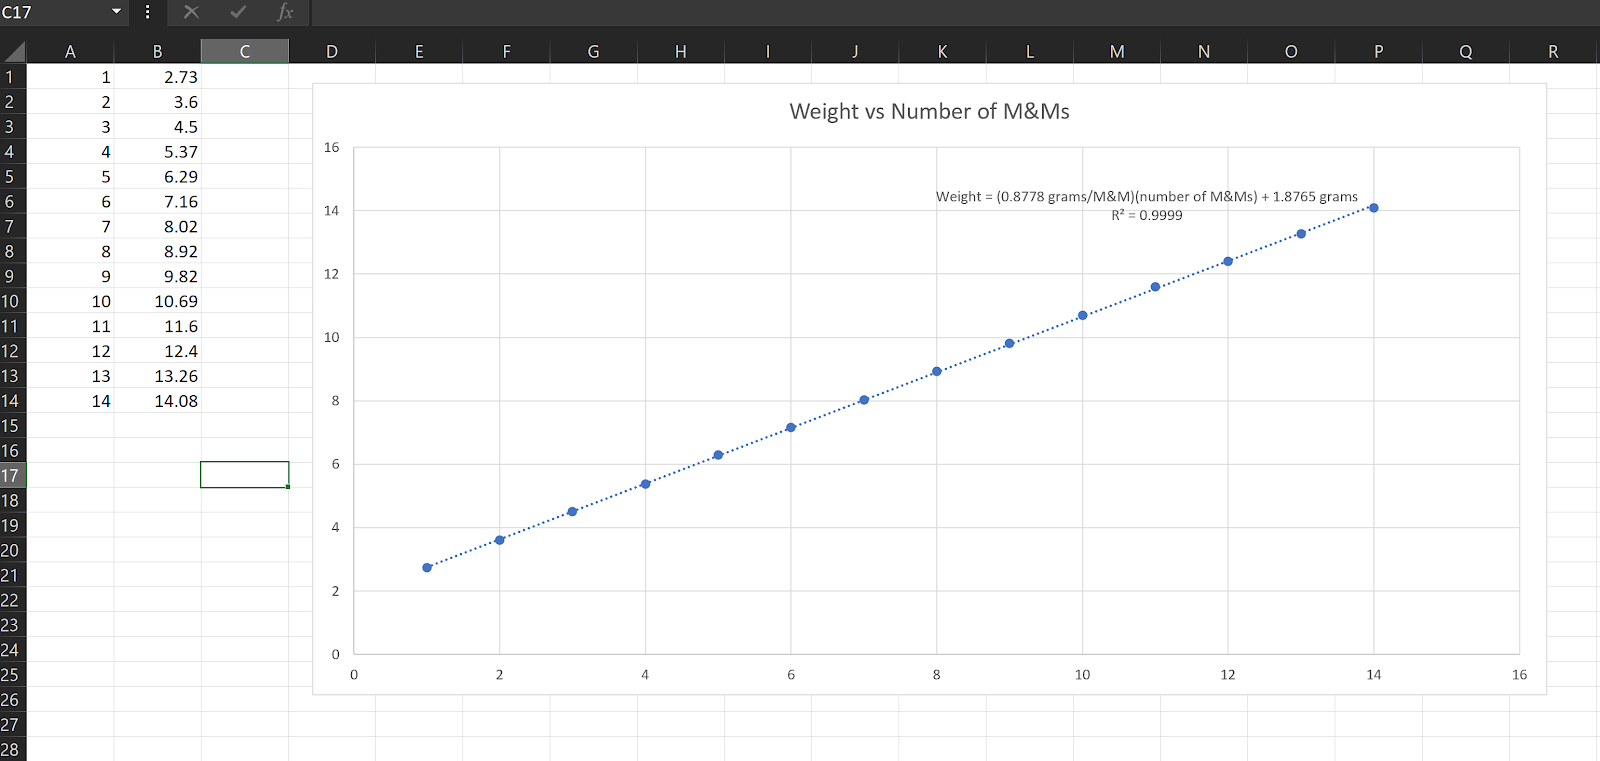Viewport: 1600px width, 761px height.
Task: Click cell B12 containing 12.4
Action: coord(157,351)
